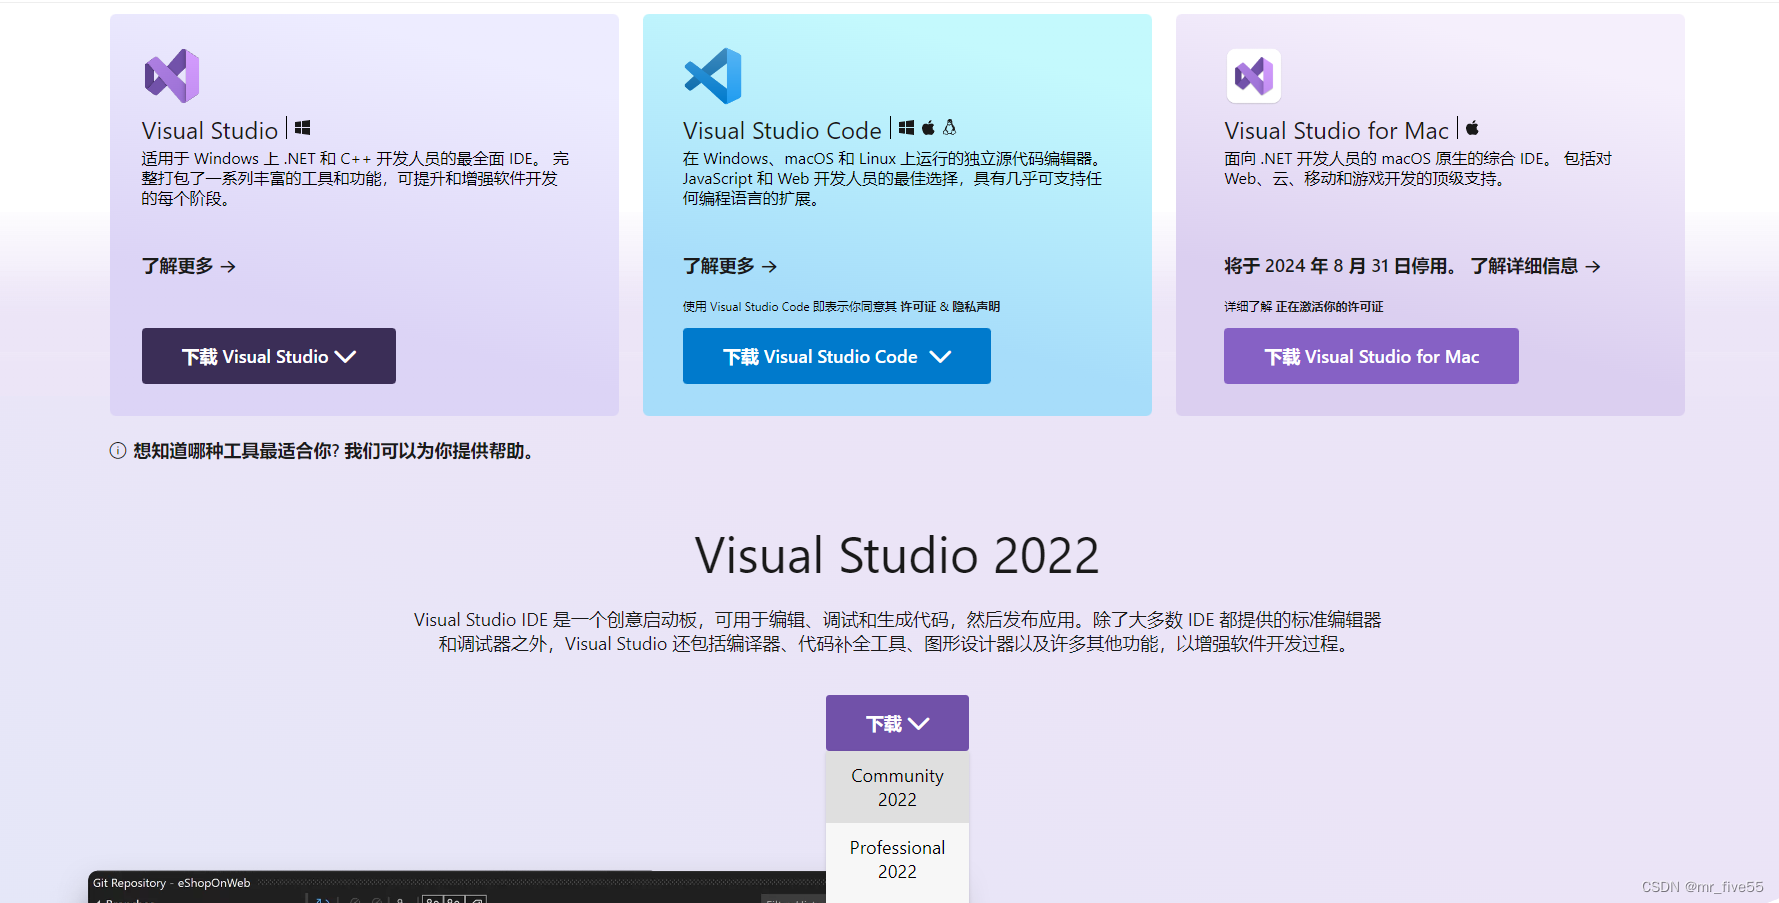This screenshot has height=903, width=1779.
Task: Open 了解详细信息 link about Mac retirement
Action: [x=1535, y=266]
